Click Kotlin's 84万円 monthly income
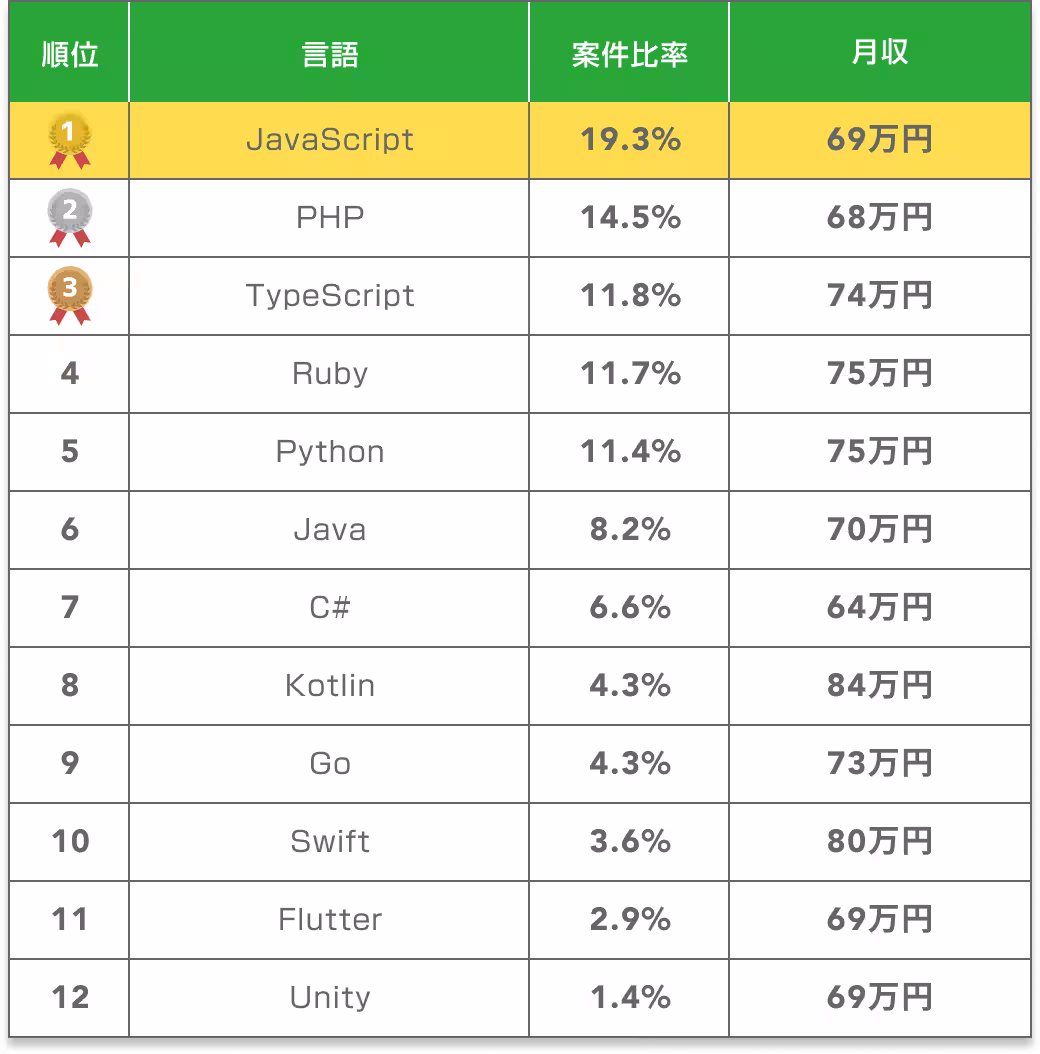Image resolution: width=1040 pixels, height=1054 pixels. point(879,685)
